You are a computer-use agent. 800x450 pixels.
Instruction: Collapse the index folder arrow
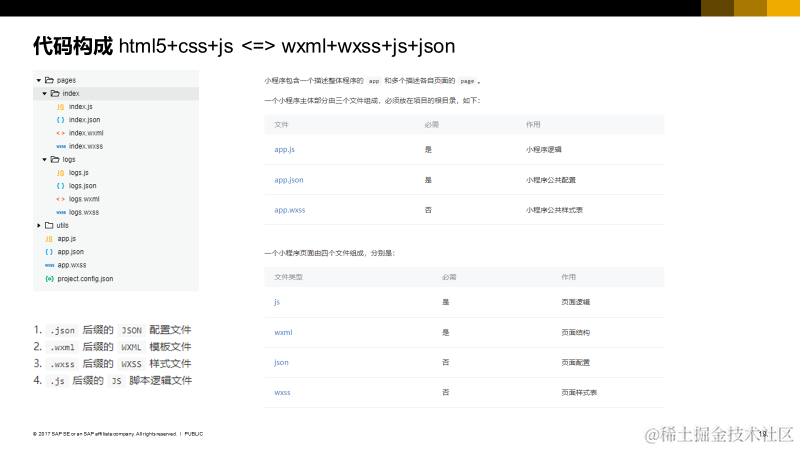point(44,93)
